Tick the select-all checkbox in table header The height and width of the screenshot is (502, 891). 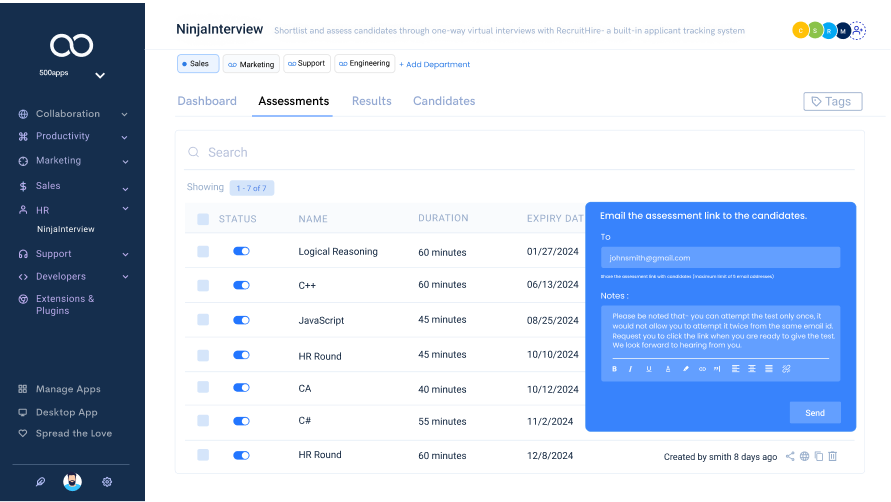coord(203,219)
